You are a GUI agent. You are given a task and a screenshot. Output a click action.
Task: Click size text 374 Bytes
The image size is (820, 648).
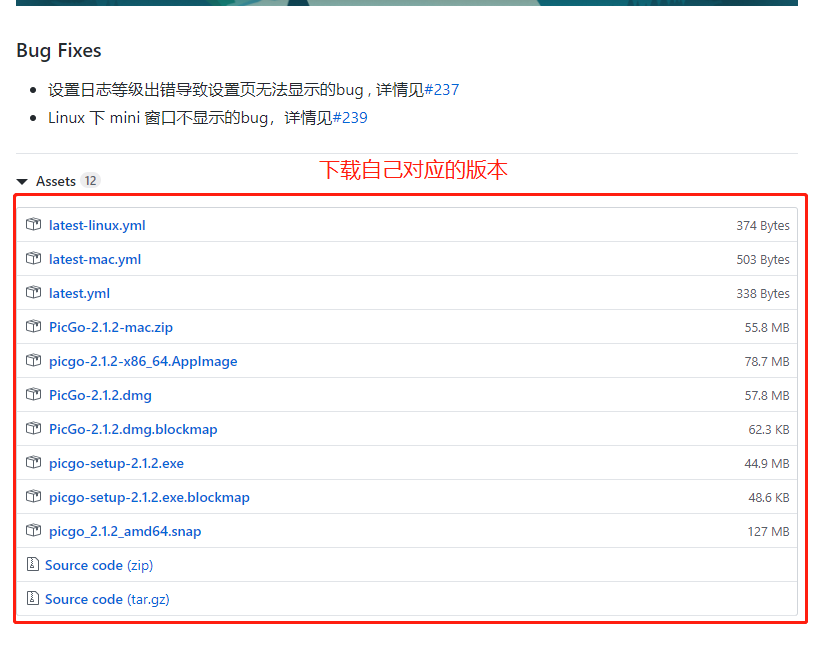[763, 226]
